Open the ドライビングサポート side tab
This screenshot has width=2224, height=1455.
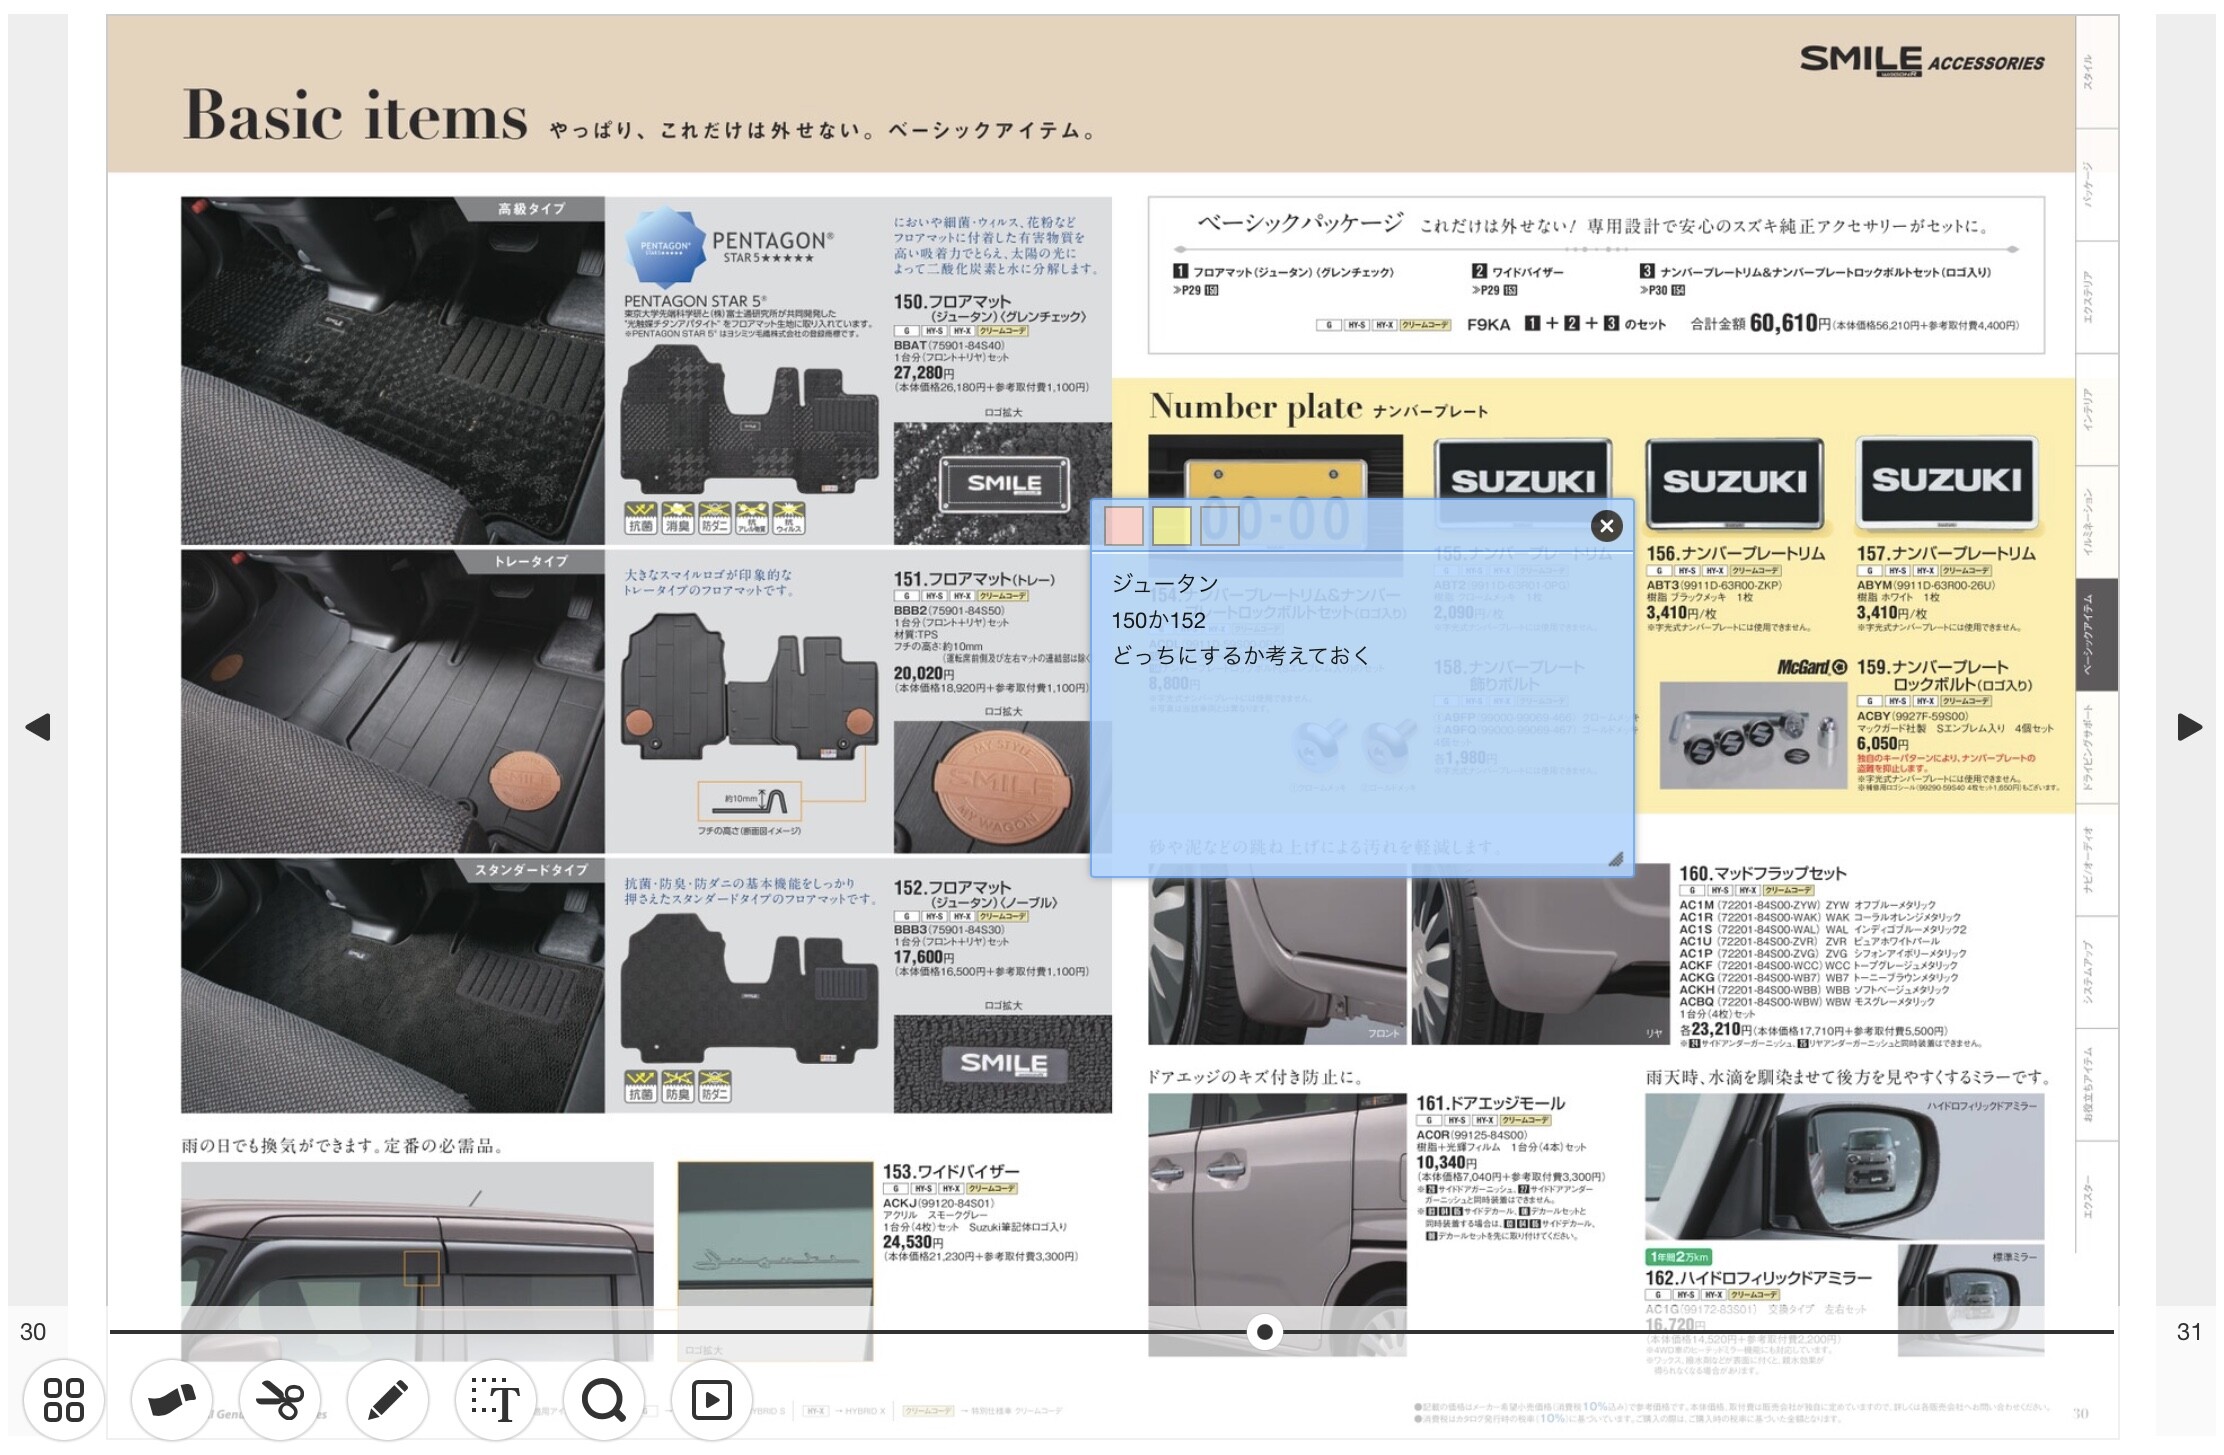coord(2096,747)
